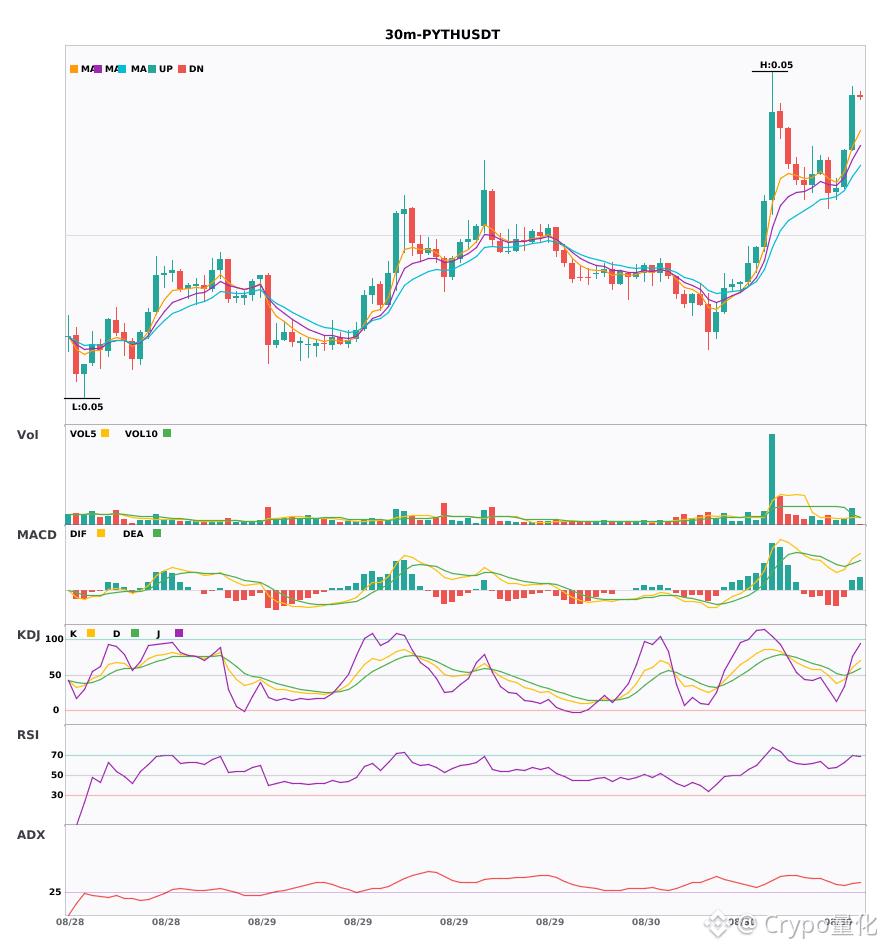Select the RSI panel label
The width and height of the screenshot is (885, 950).
(x=28, y=735)
